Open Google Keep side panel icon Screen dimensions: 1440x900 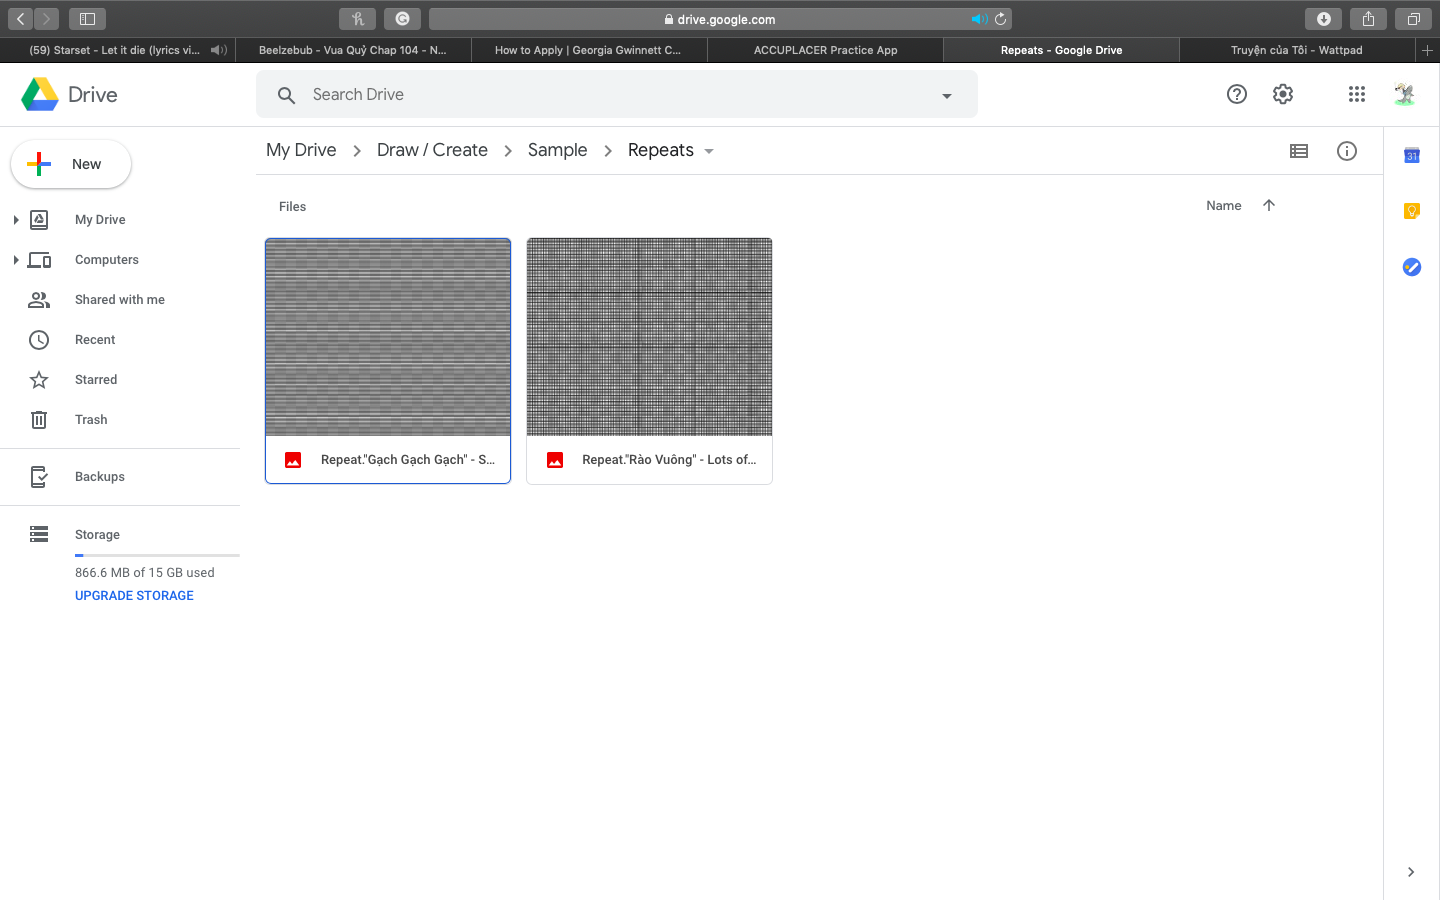(x=1411, y=211)
